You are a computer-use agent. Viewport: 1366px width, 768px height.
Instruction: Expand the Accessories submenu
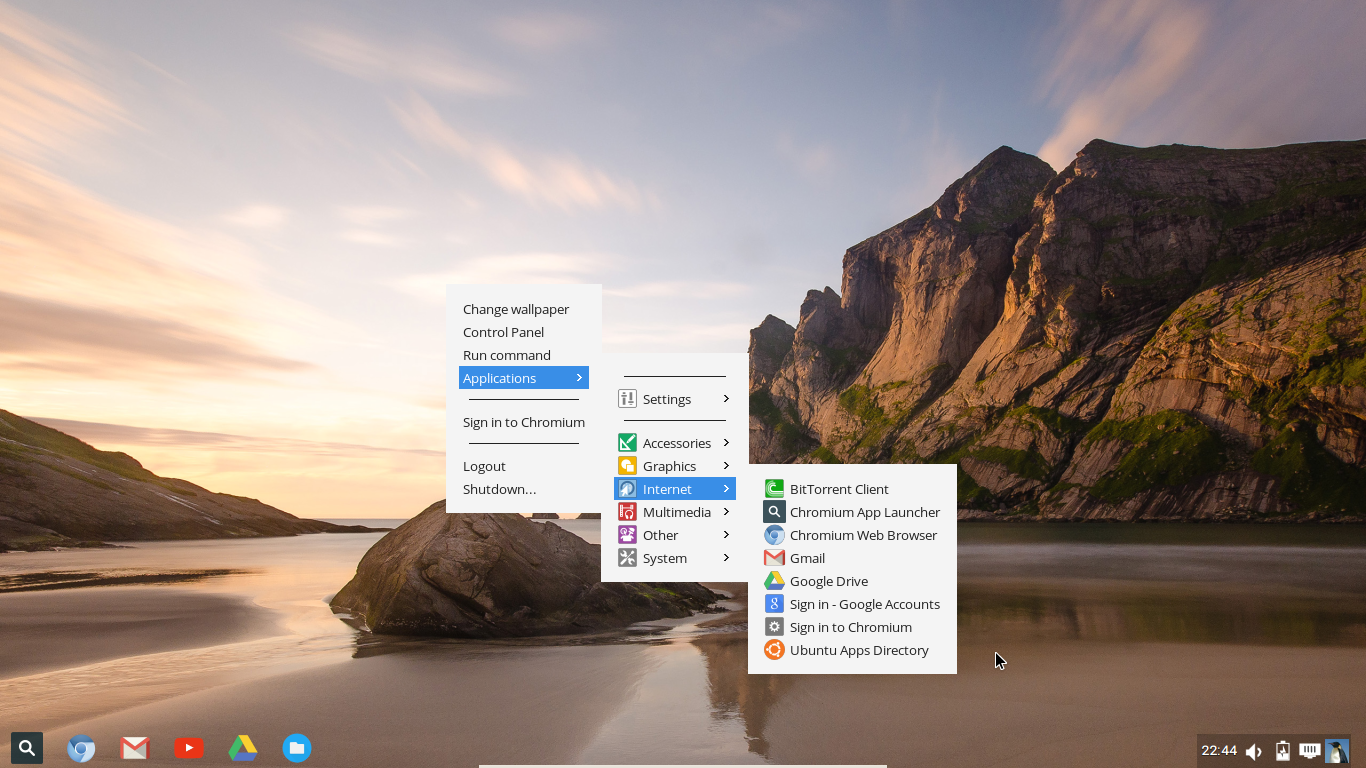coord(674,443)
